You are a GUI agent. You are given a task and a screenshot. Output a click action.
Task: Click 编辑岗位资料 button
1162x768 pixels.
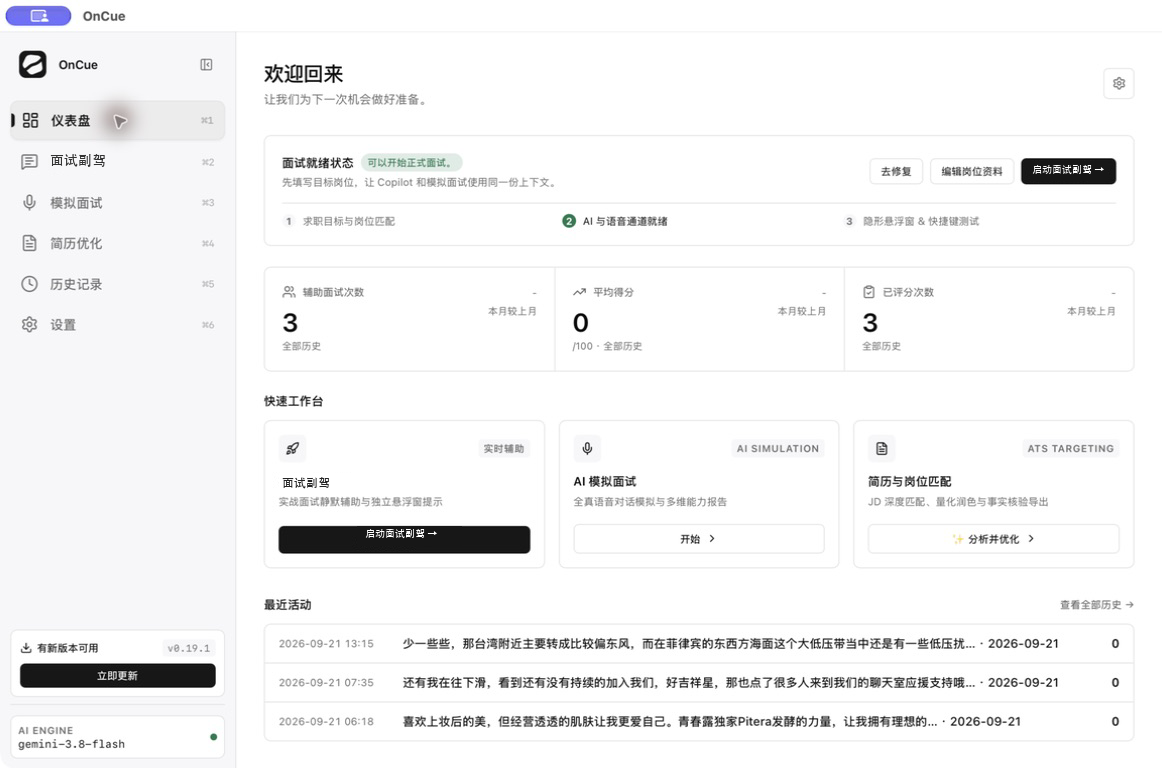tap(972, 171)
